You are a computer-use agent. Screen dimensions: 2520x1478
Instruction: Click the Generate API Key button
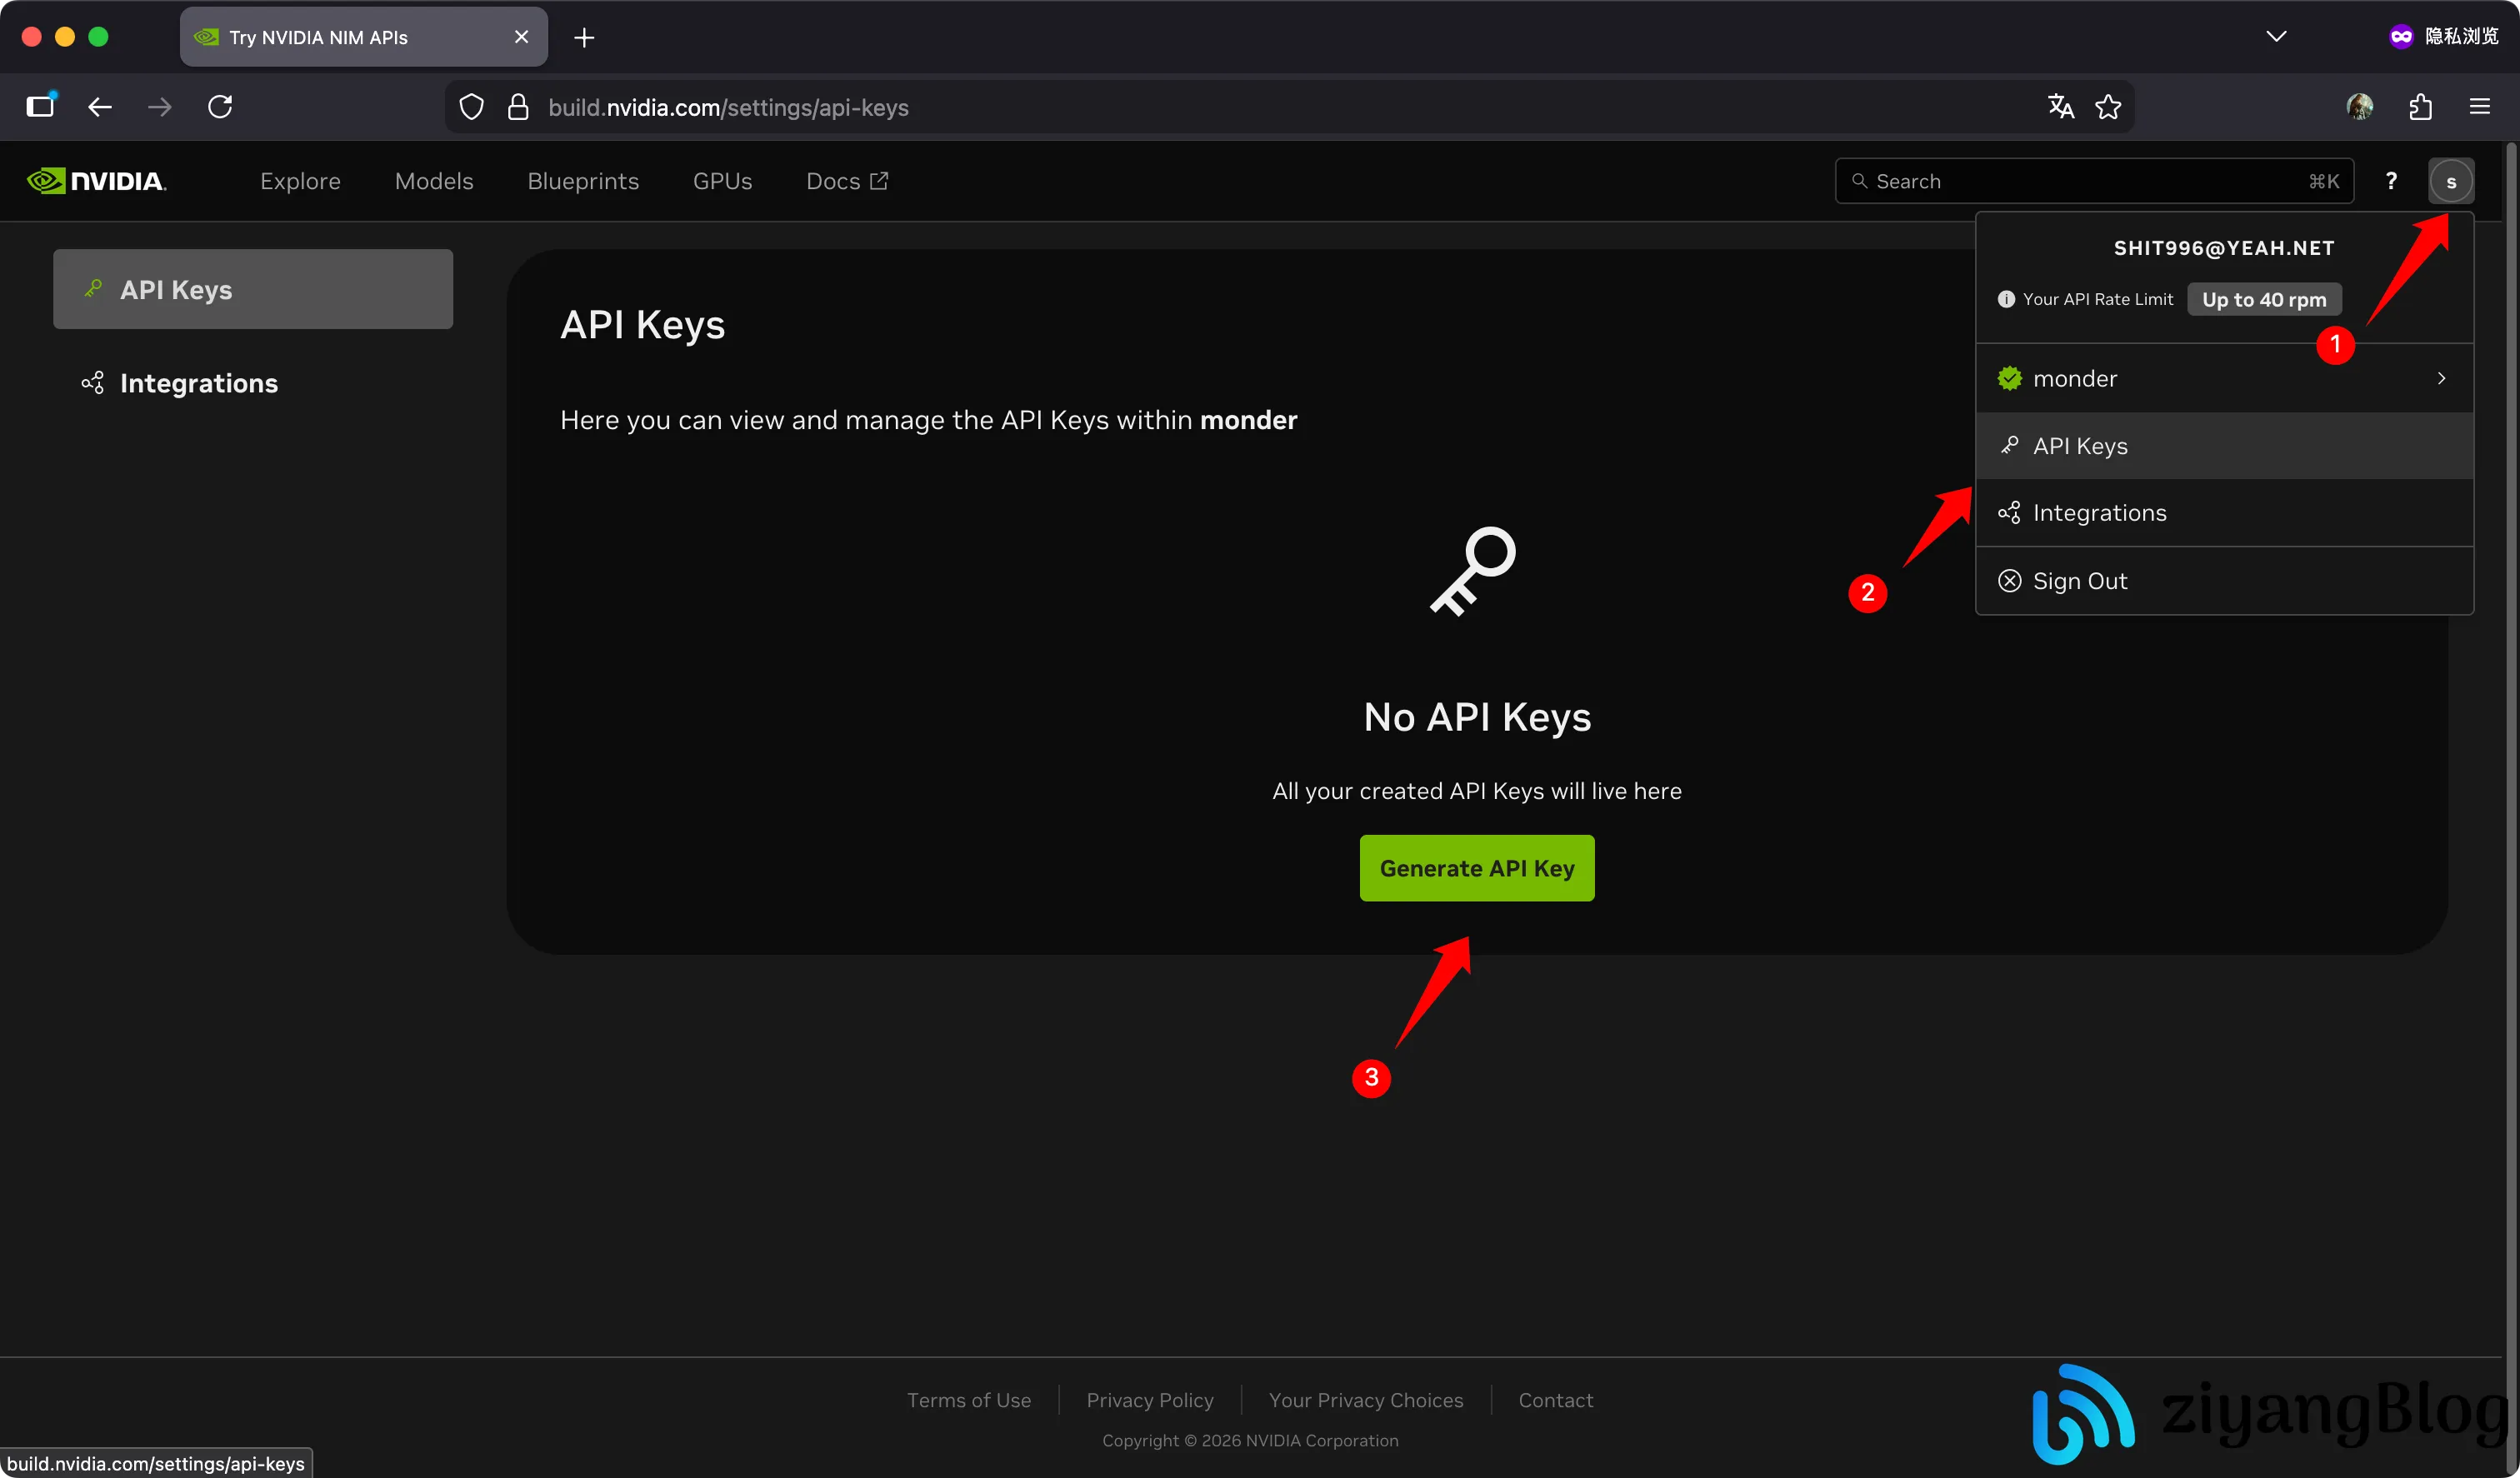1477,868
